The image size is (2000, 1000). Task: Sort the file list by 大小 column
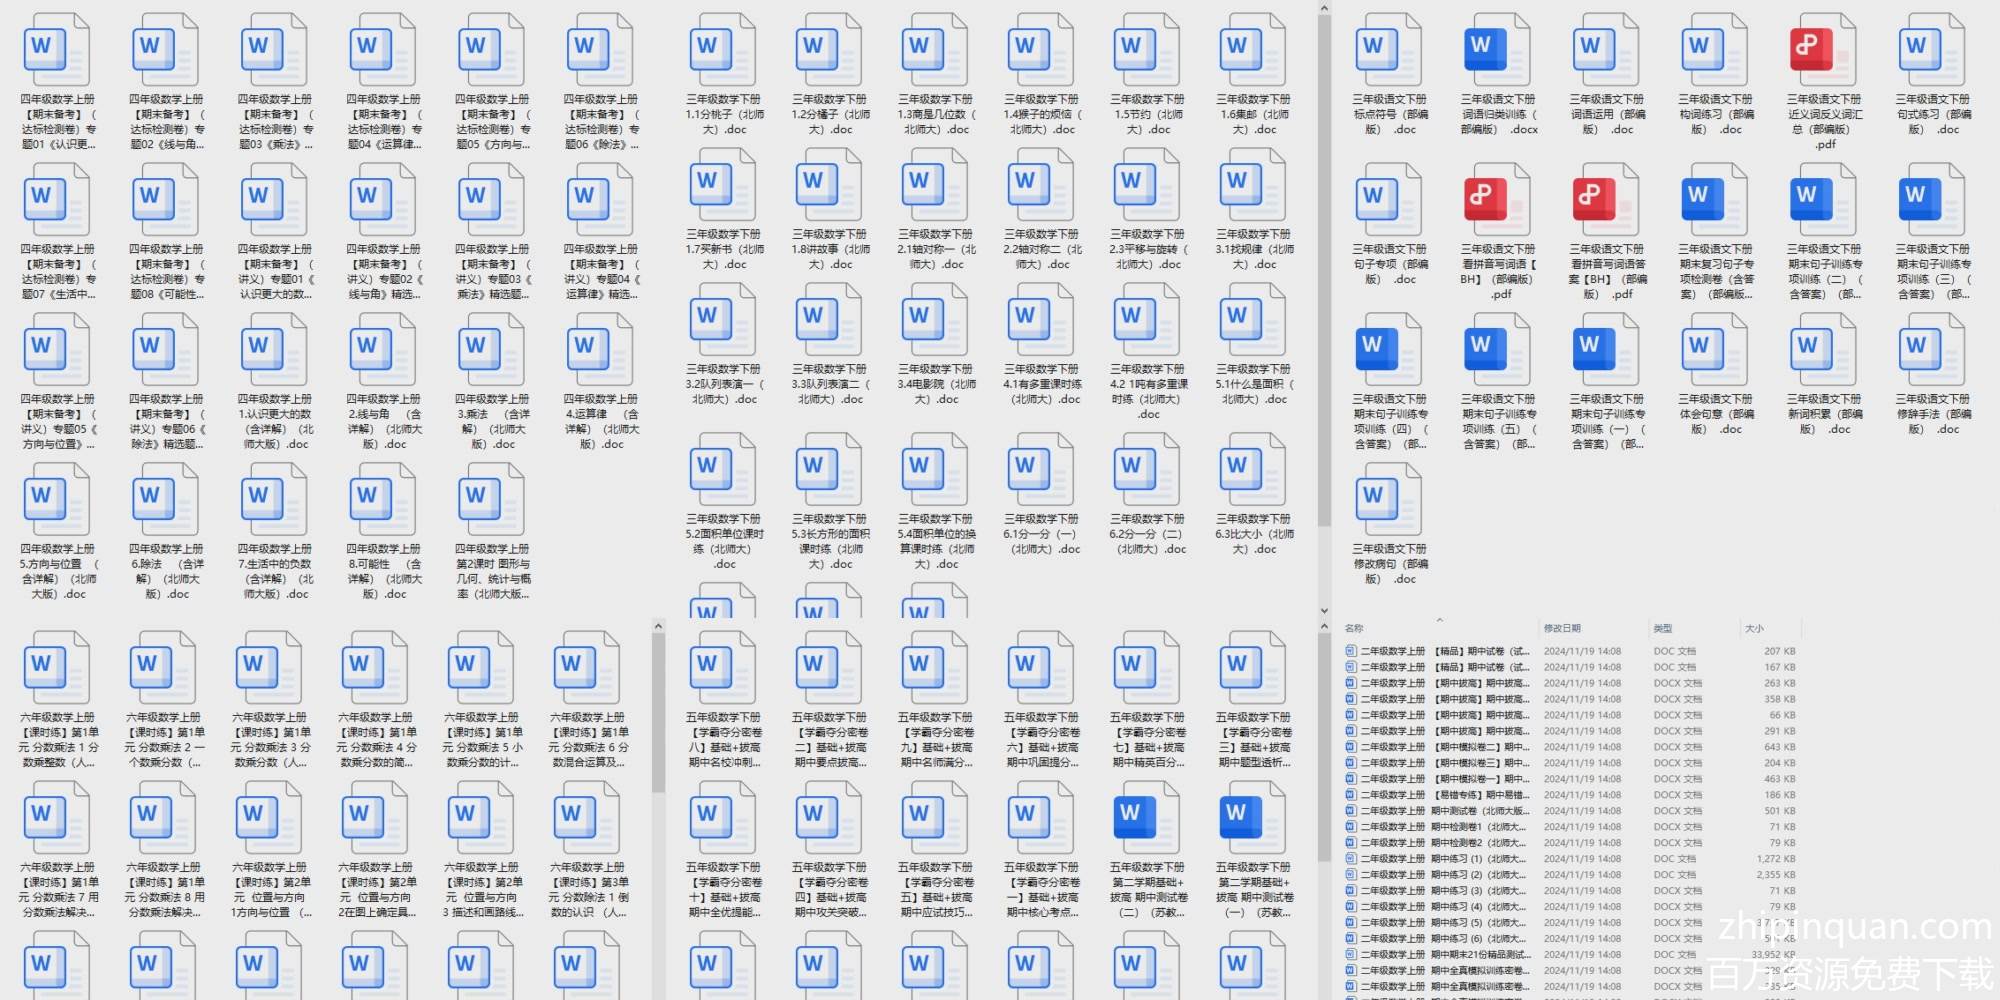[1754, 628]
